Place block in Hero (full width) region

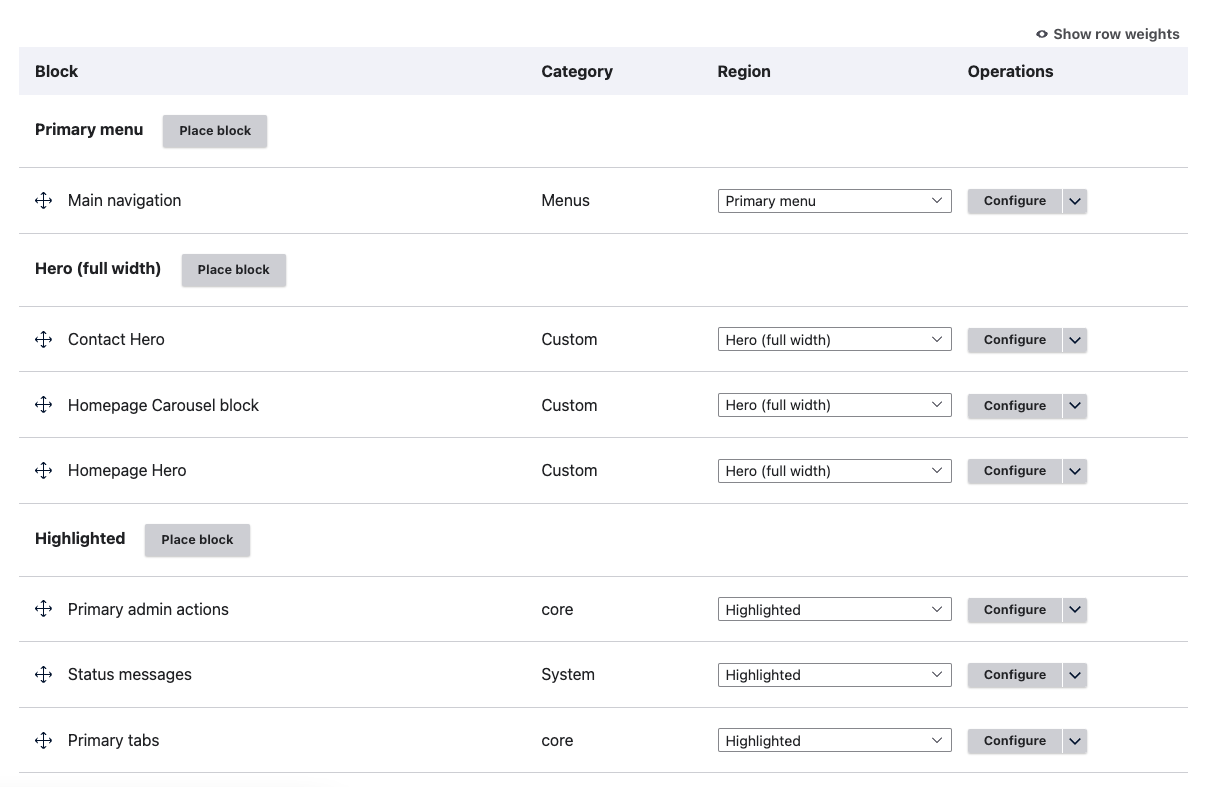click(233, 270)
